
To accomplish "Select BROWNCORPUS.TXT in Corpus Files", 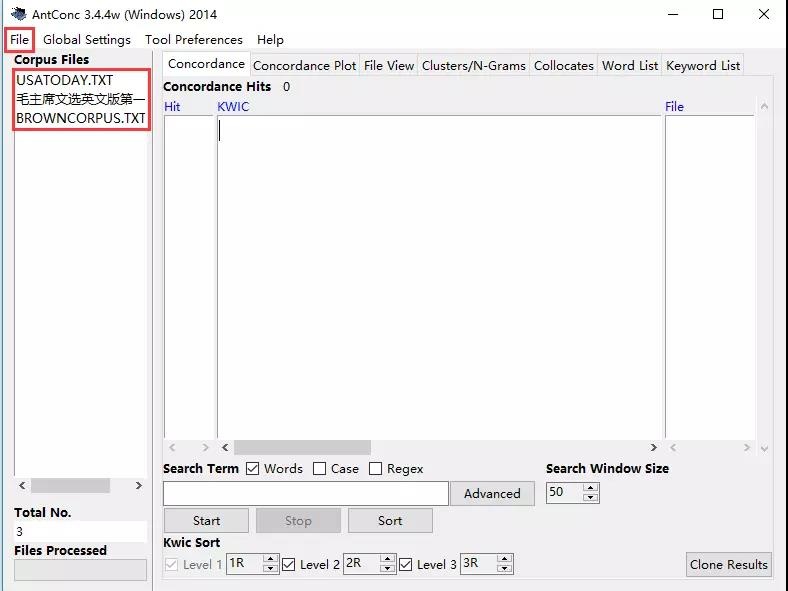I will click(x=80, y=119).
